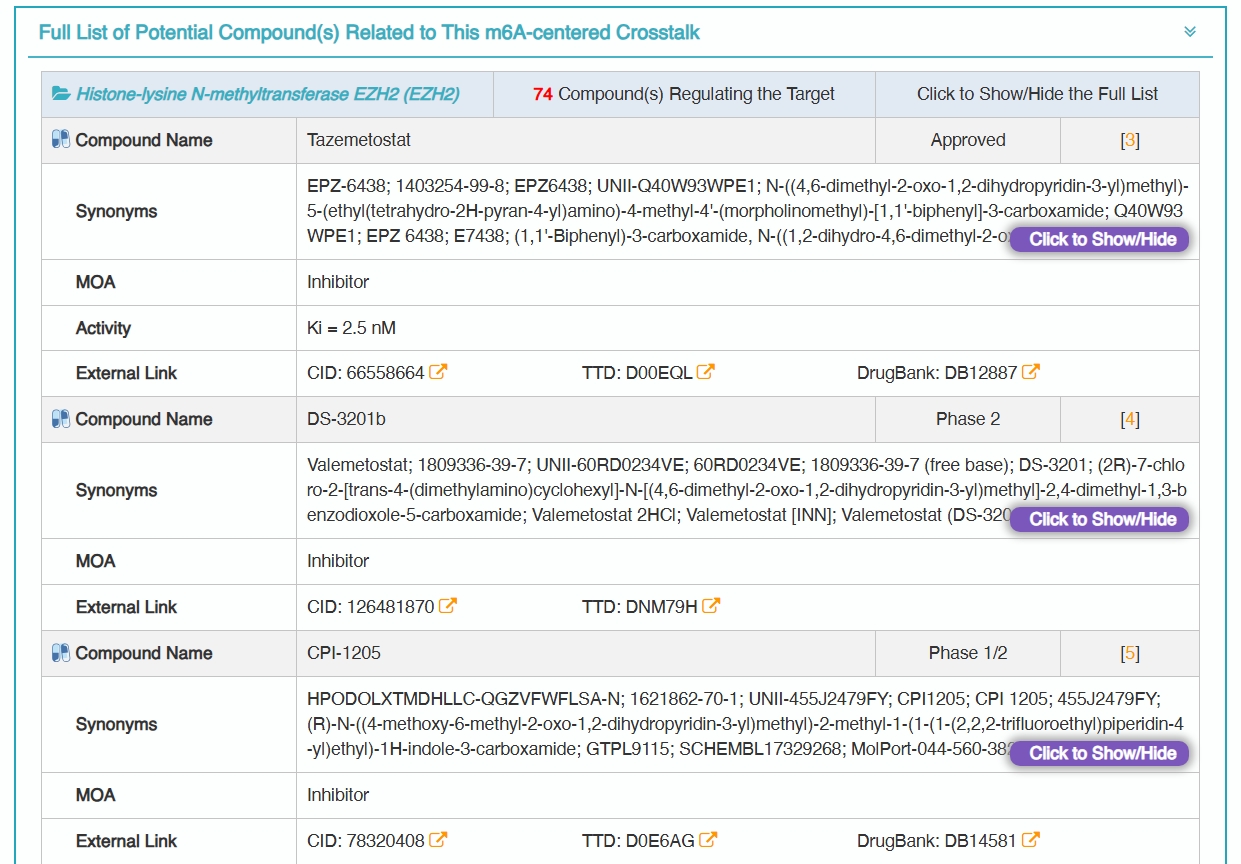Toggle CPI-1205 synonyms with Click to Show/Hide

point(1100,753)
